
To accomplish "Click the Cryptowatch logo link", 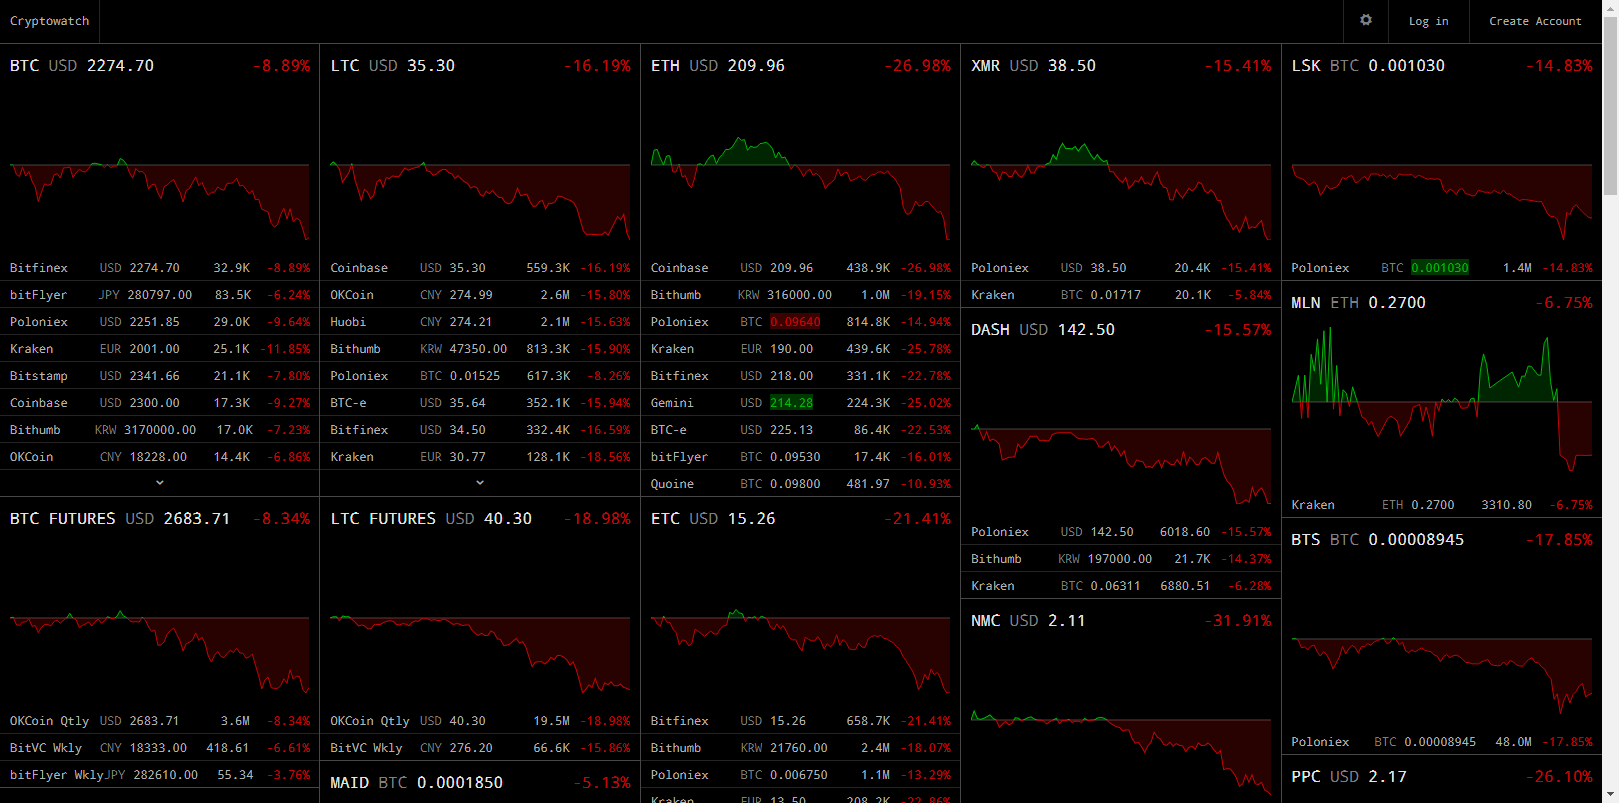I will (49, 21).
